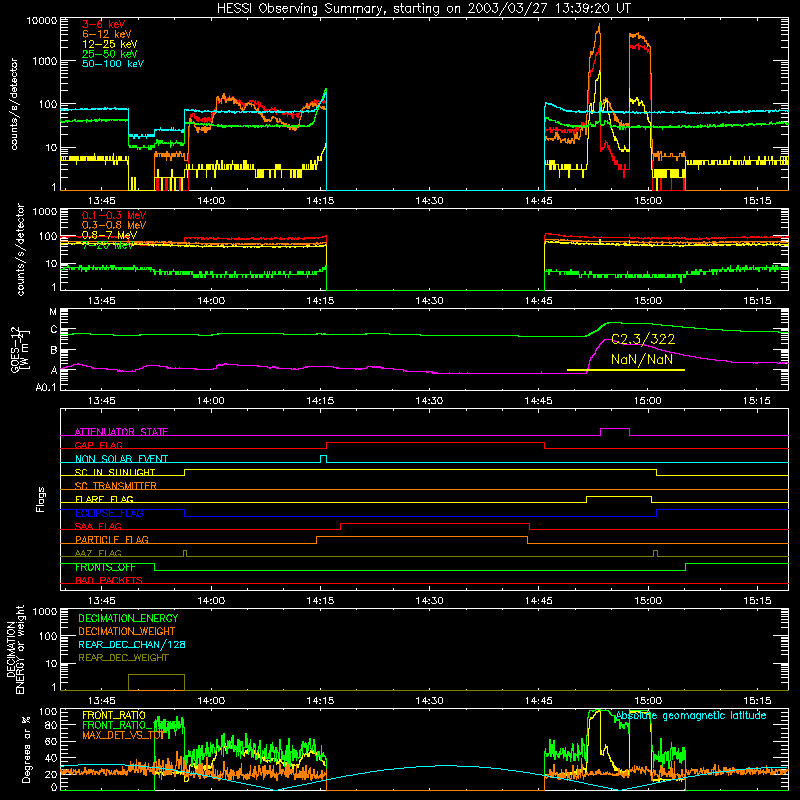Click the 10000 y-axis label of top panel
The width and height of the screenshot is (800, 800).
point(42,21)
